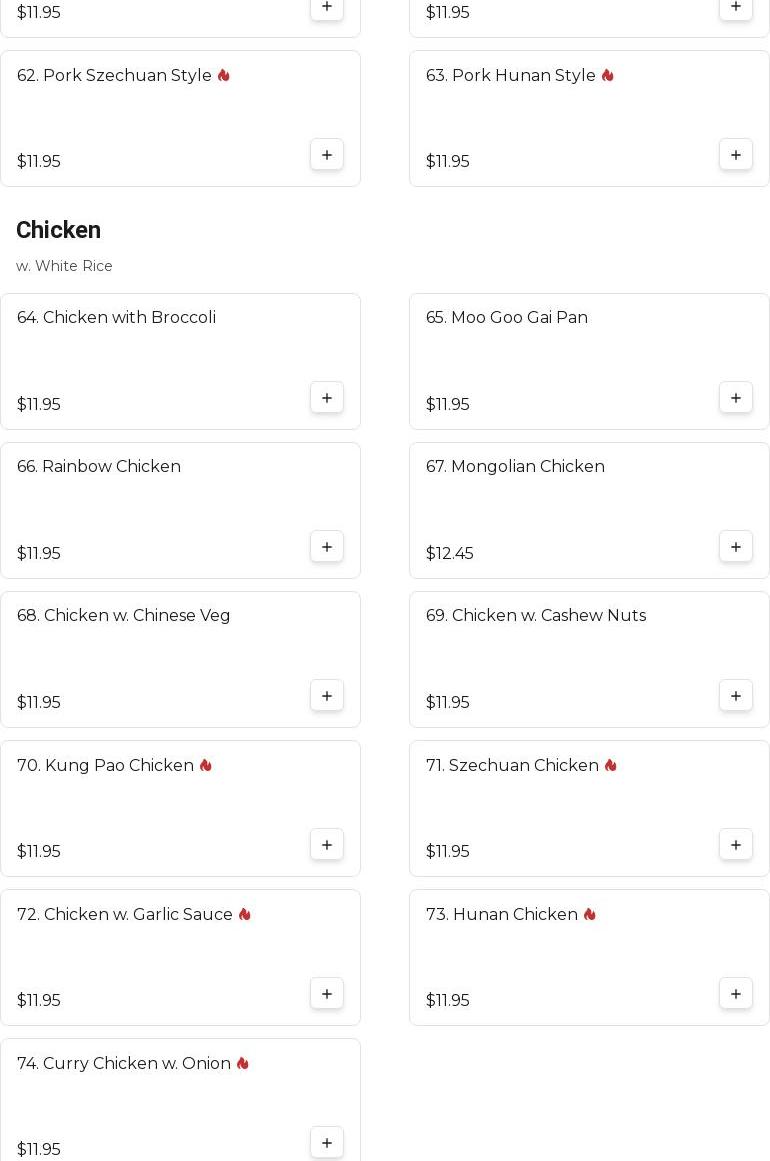
Task: Add Chicken w. Cashew Nuts to cart
Action: (x=736, y=696)
